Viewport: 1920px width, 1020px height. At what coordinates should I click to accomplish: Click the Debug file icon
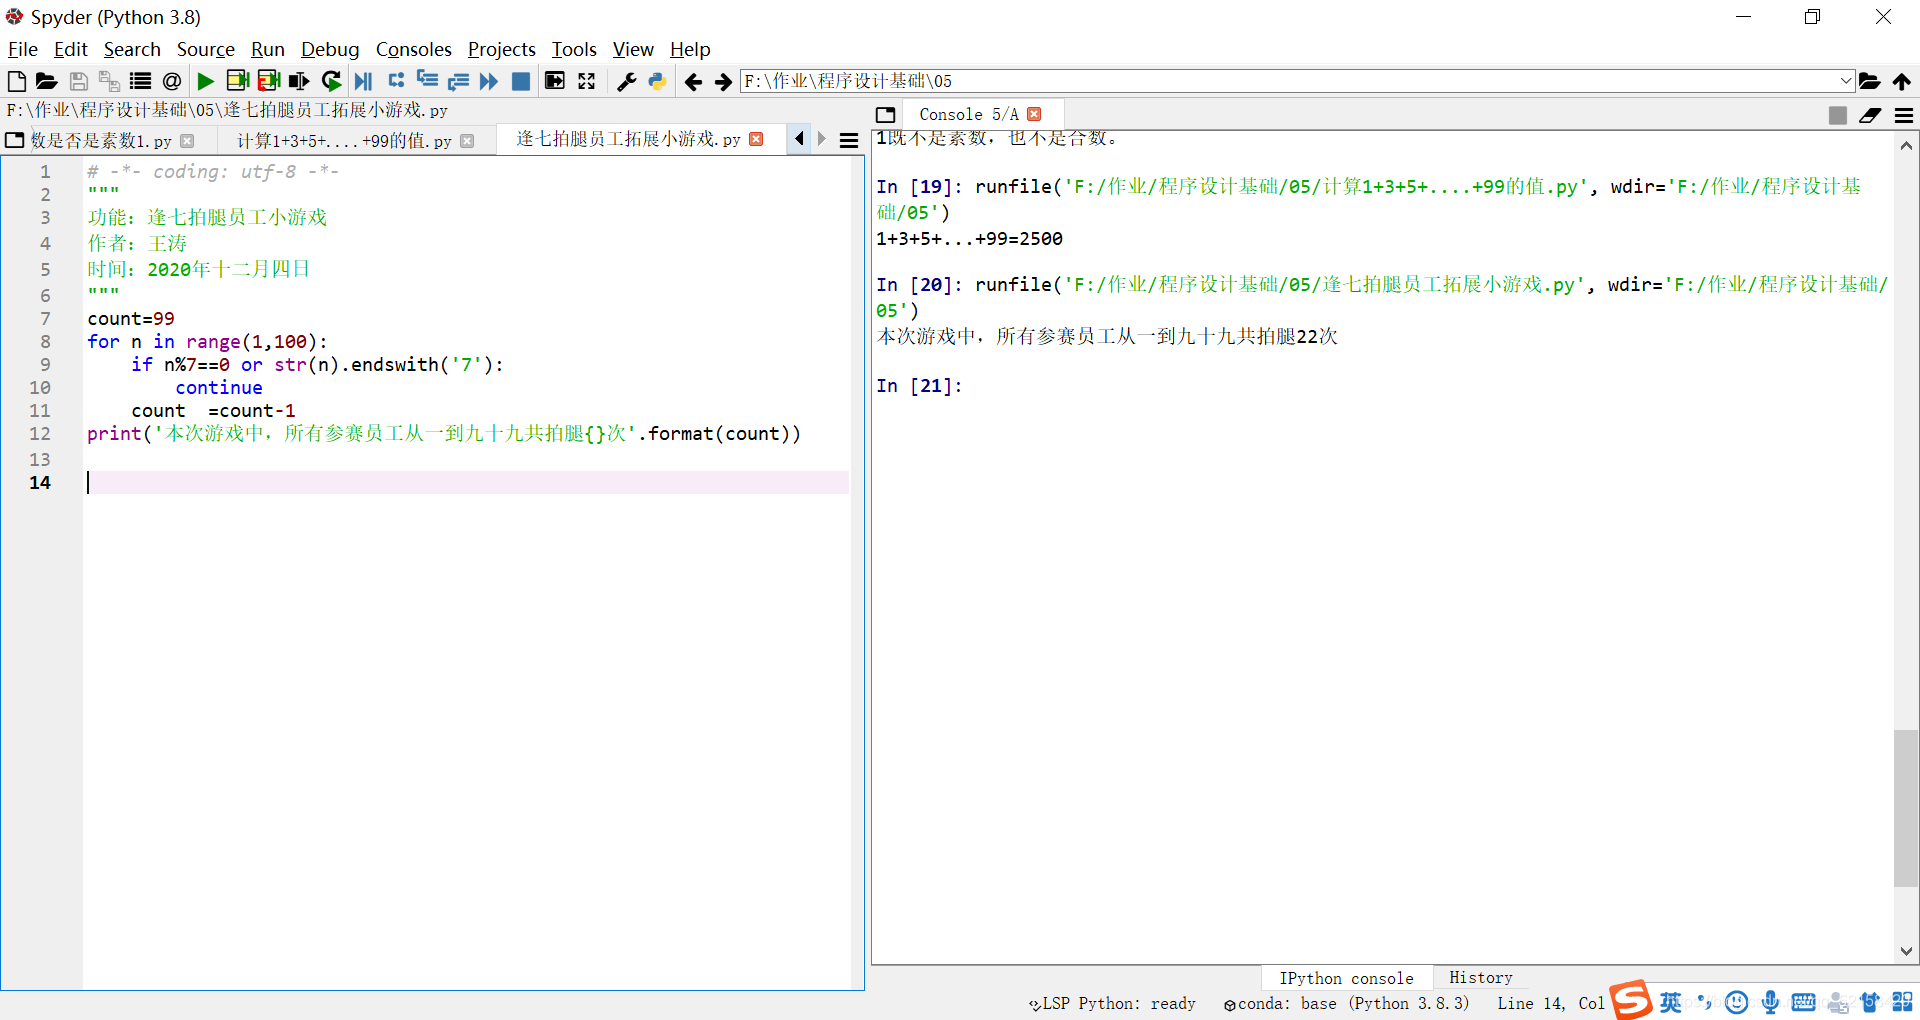[x=363, y=81]
